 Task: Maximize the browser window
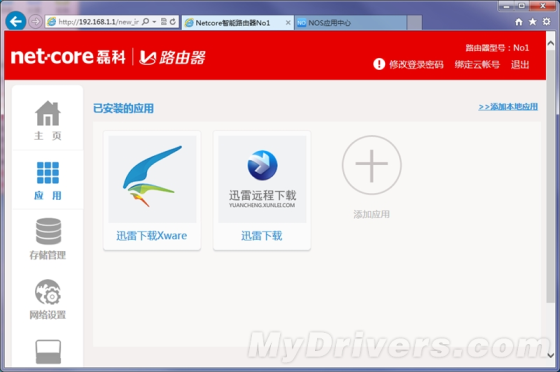[x=522, y=6]
